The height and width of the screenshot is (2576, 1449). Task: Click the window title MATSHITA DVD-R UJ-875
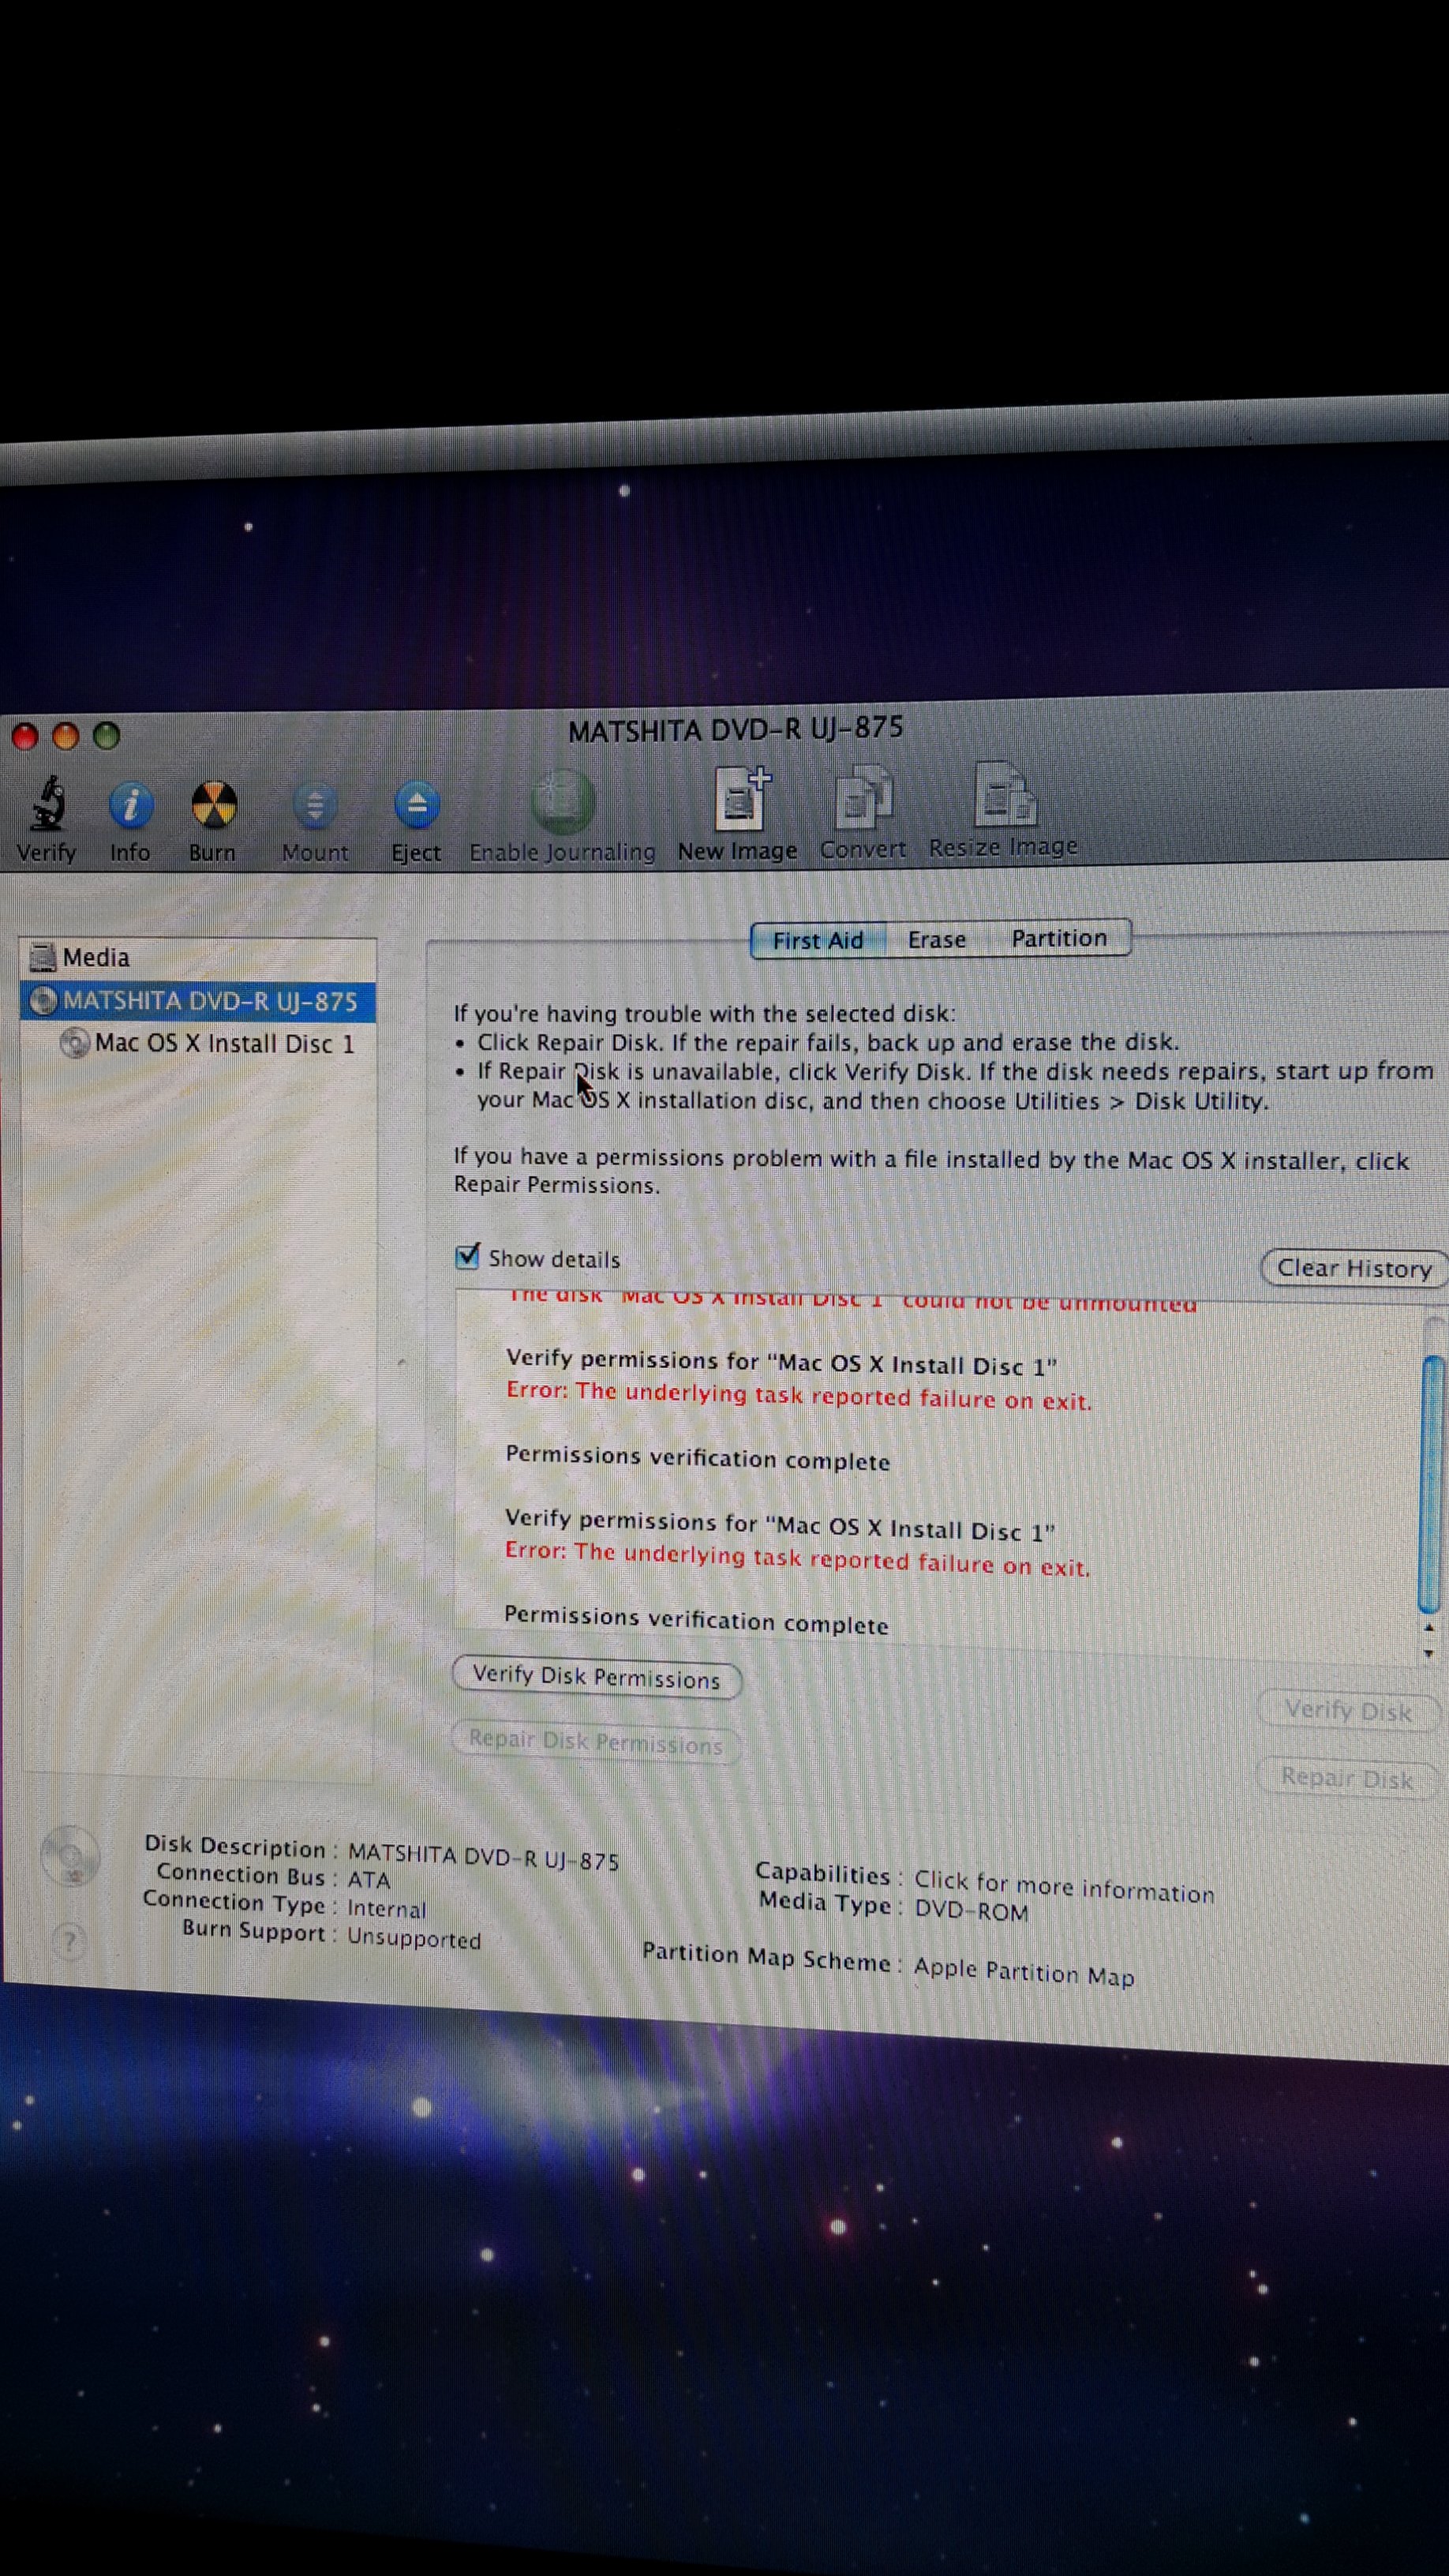pos(735,729)
